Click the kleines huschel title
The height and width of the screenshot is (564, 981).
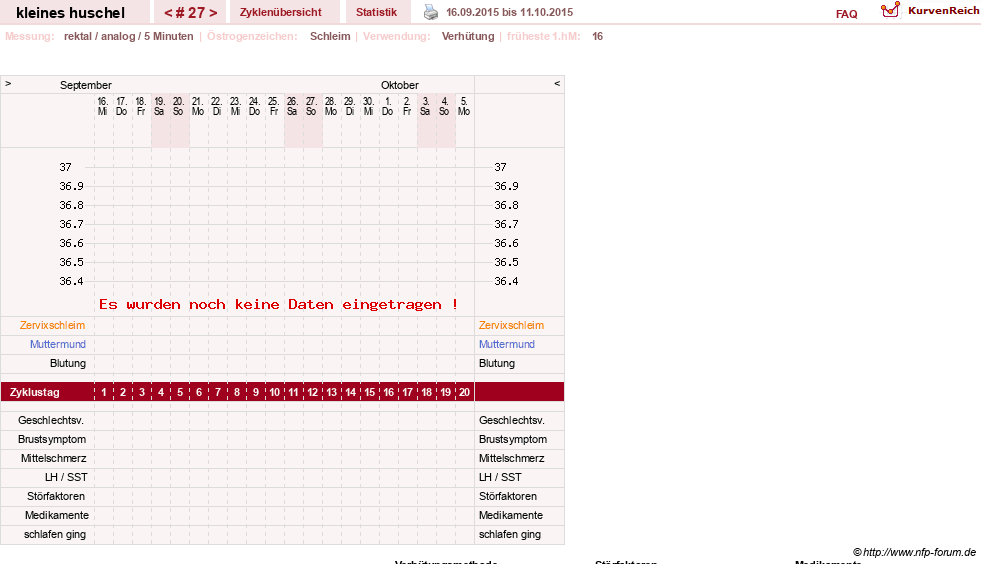70,13
